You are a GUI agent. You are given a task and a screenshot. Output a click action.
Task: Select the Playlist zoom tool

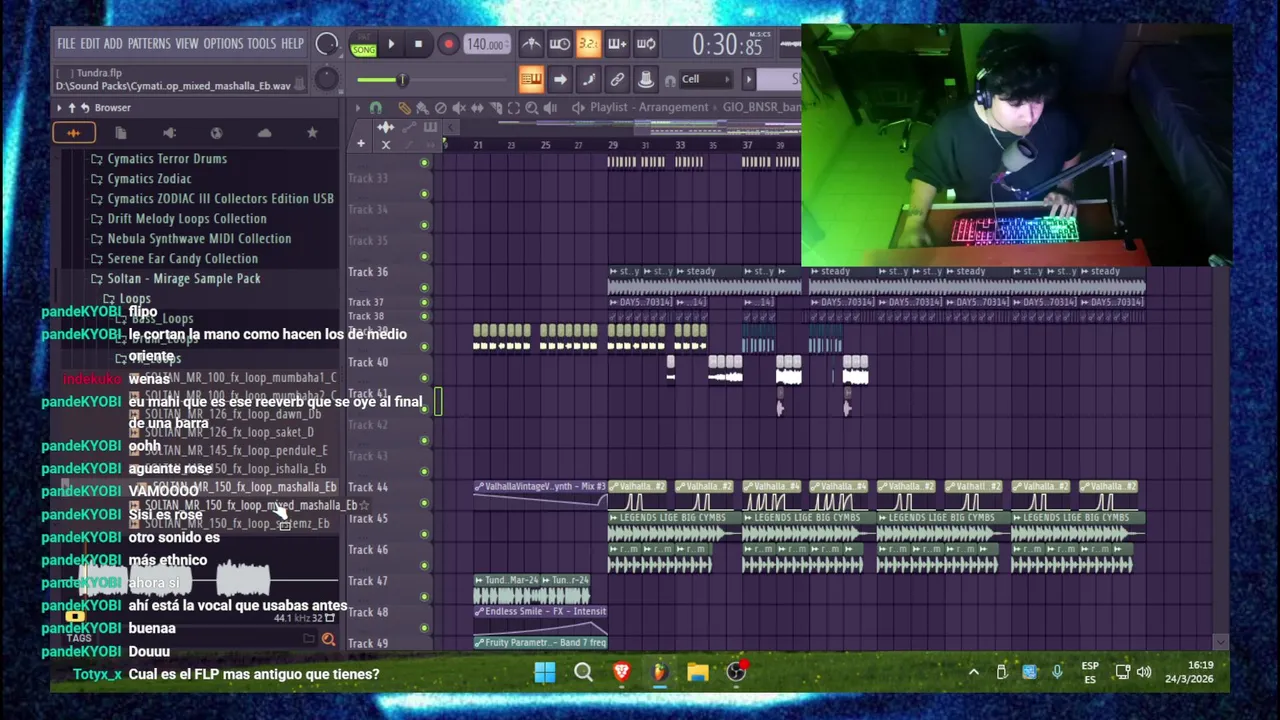(x=531, y=107)
